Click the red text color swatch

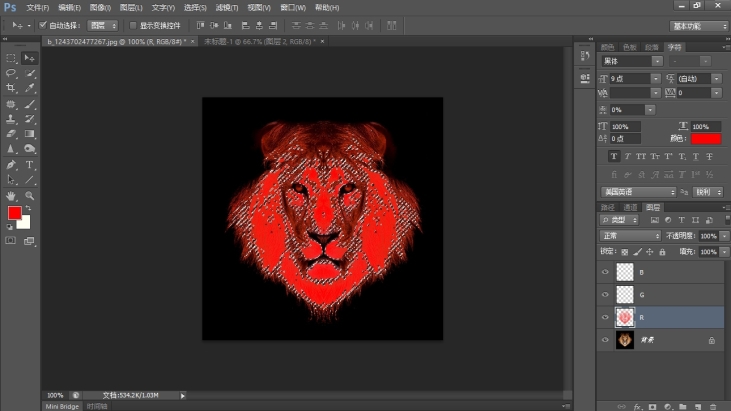[x=705, y=139]
